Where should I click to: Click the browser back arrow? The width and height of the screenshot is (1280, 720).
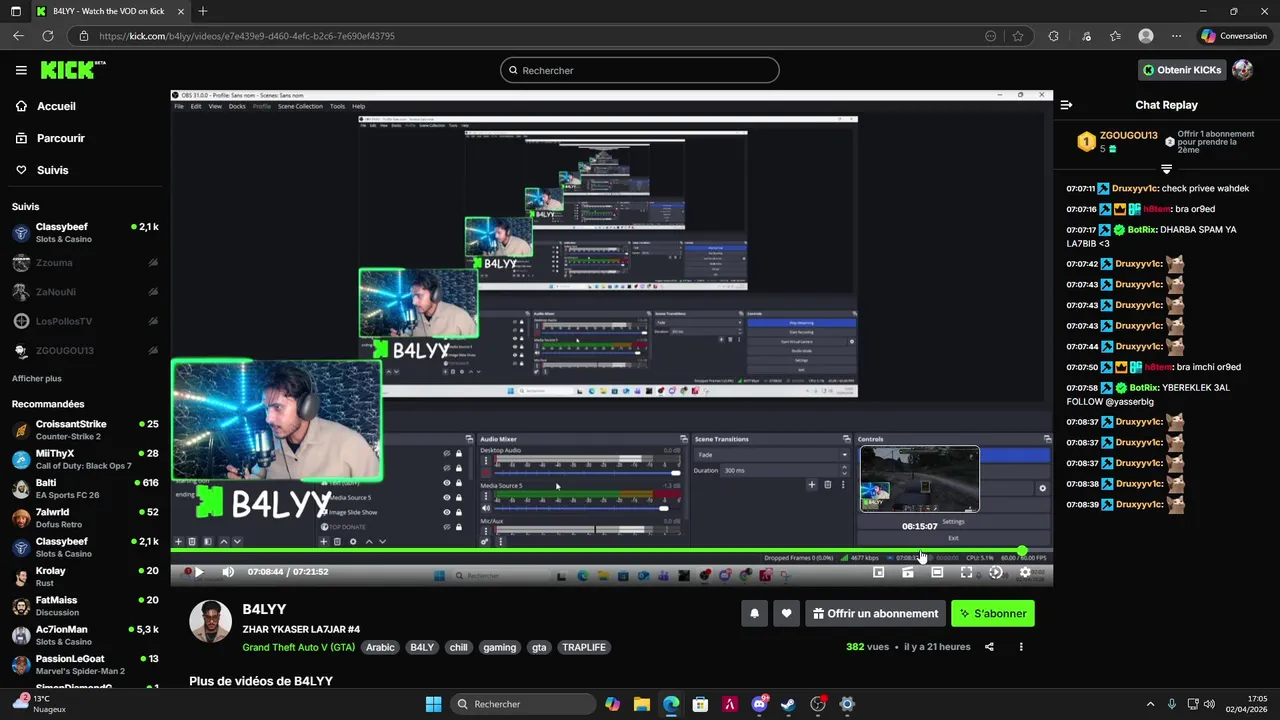(x=18, y=36)
